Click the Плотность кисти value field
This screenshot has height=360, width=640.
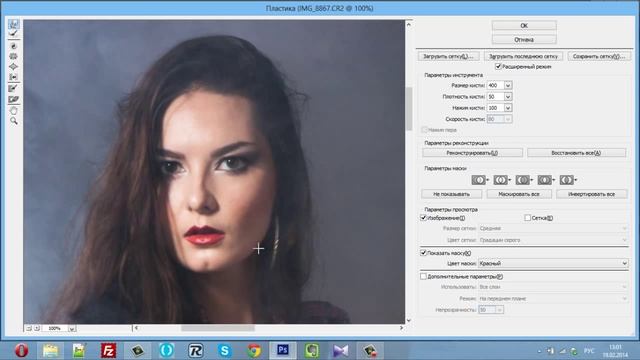[496, 97]
